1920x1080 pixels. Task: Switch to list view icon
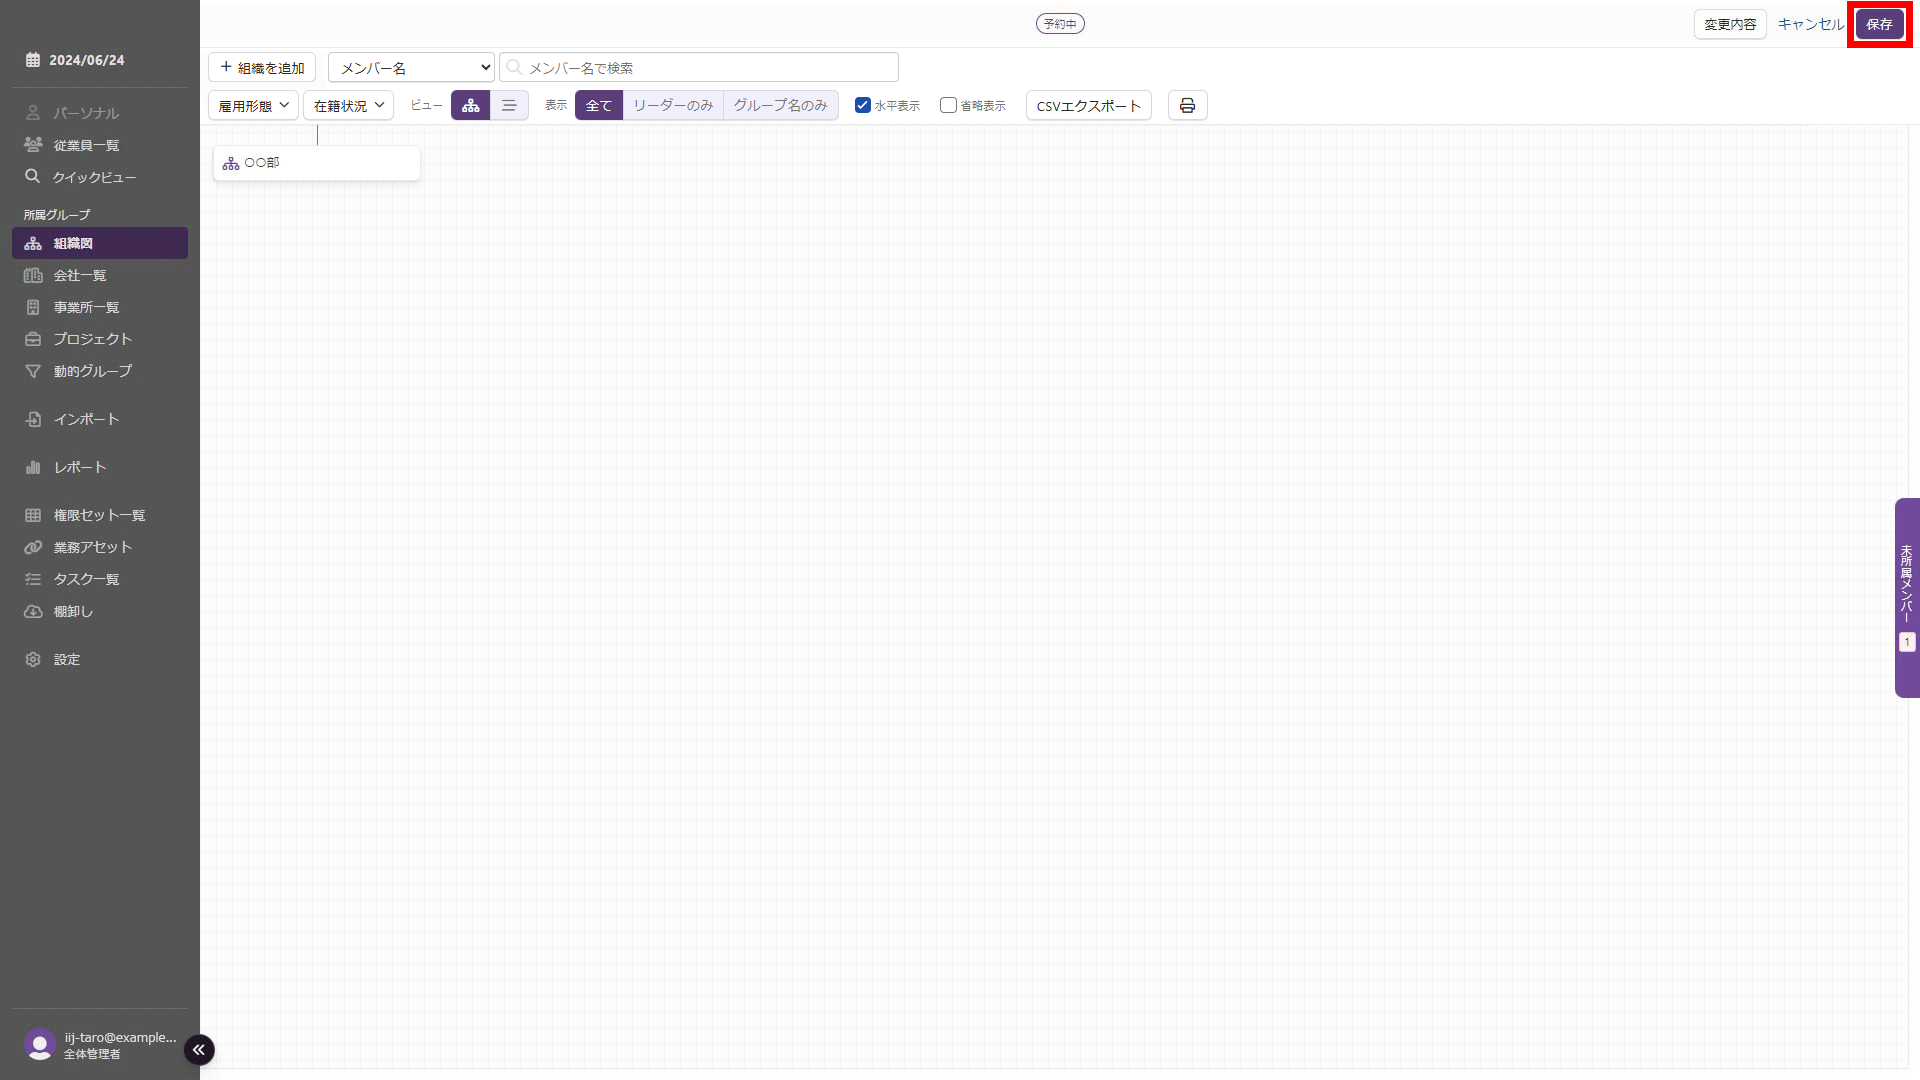pyautogui.click(x=509, y=105)
